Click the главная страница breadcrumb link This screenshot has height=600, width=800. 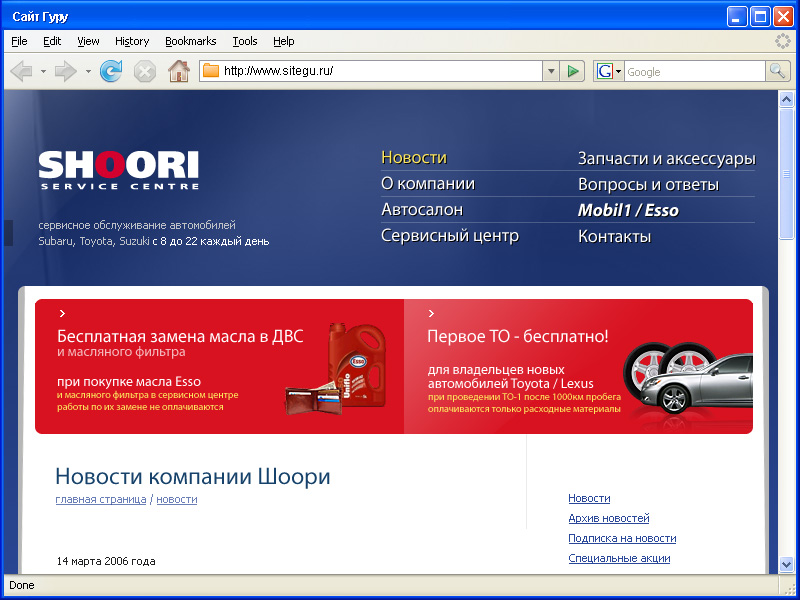click(x=101, y=499)
